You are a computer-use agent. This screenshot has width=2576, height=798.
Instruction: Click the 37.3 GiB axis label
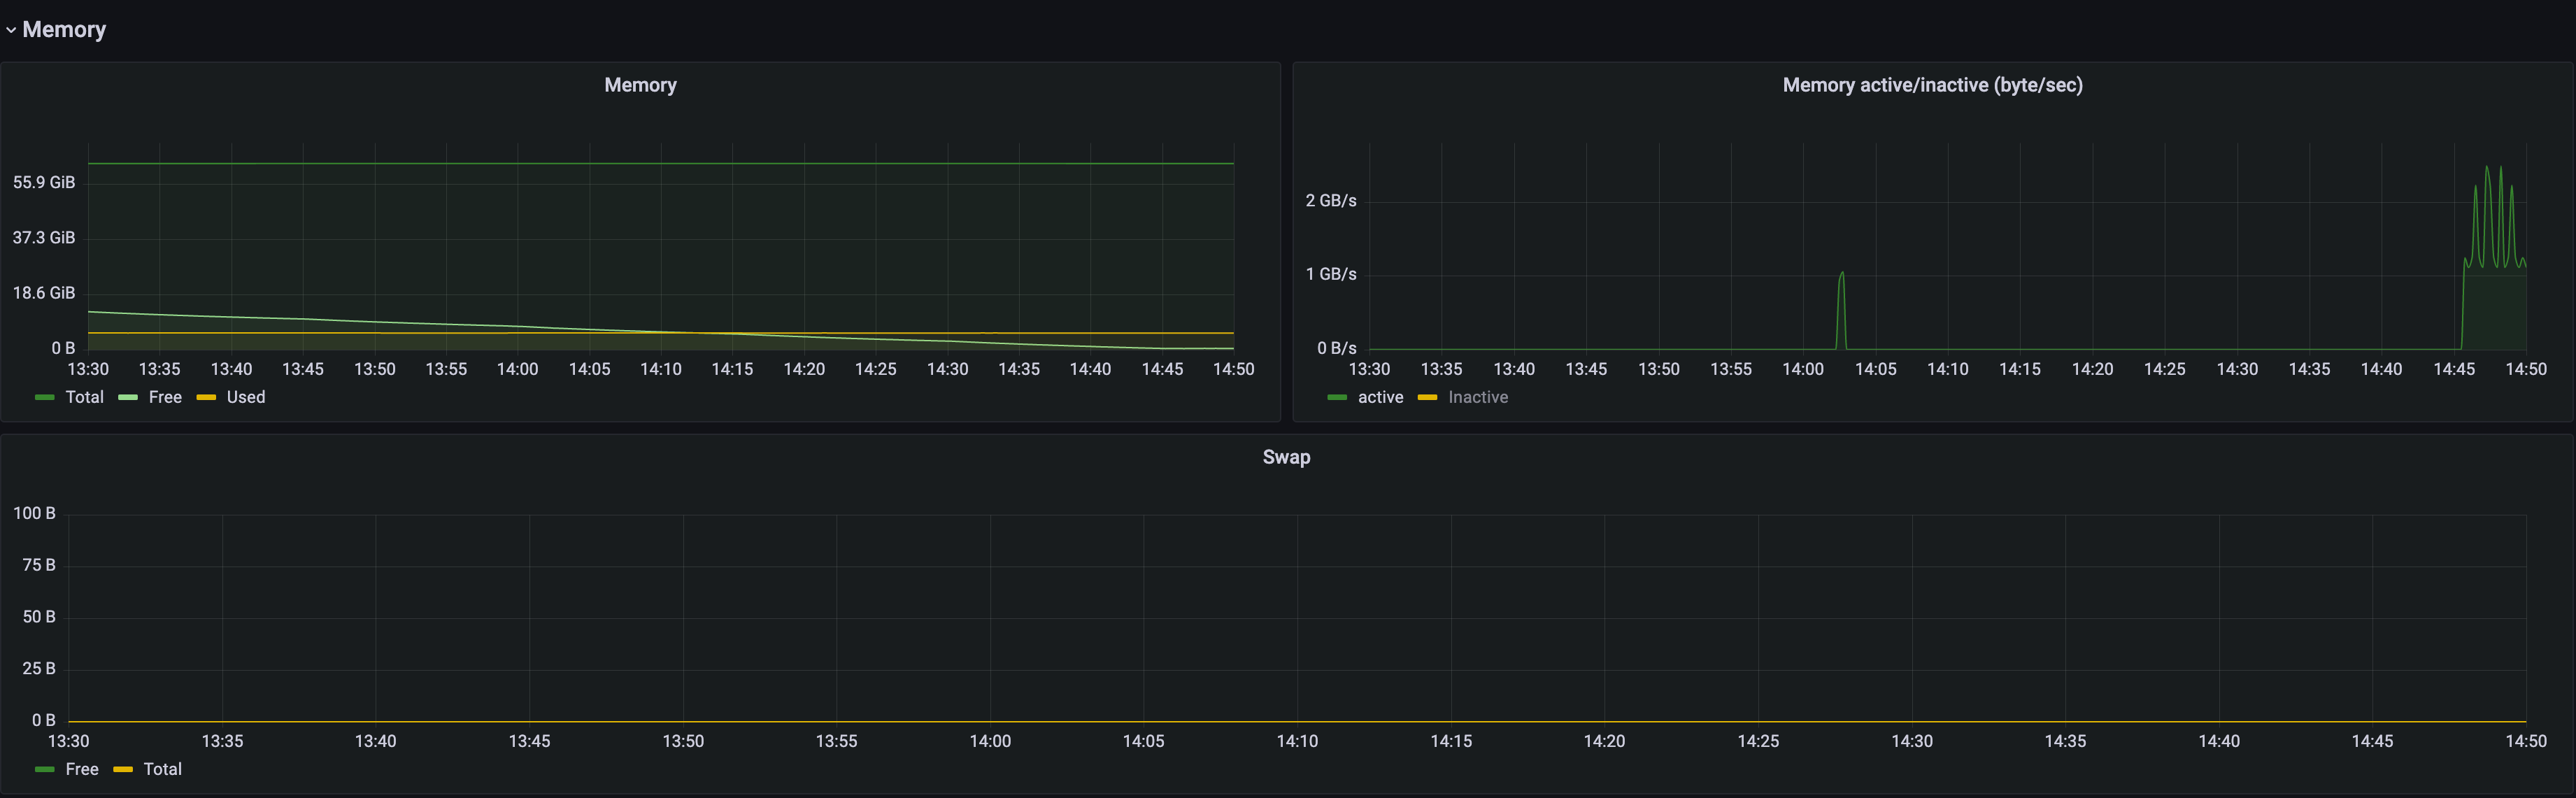pos(44,237)
